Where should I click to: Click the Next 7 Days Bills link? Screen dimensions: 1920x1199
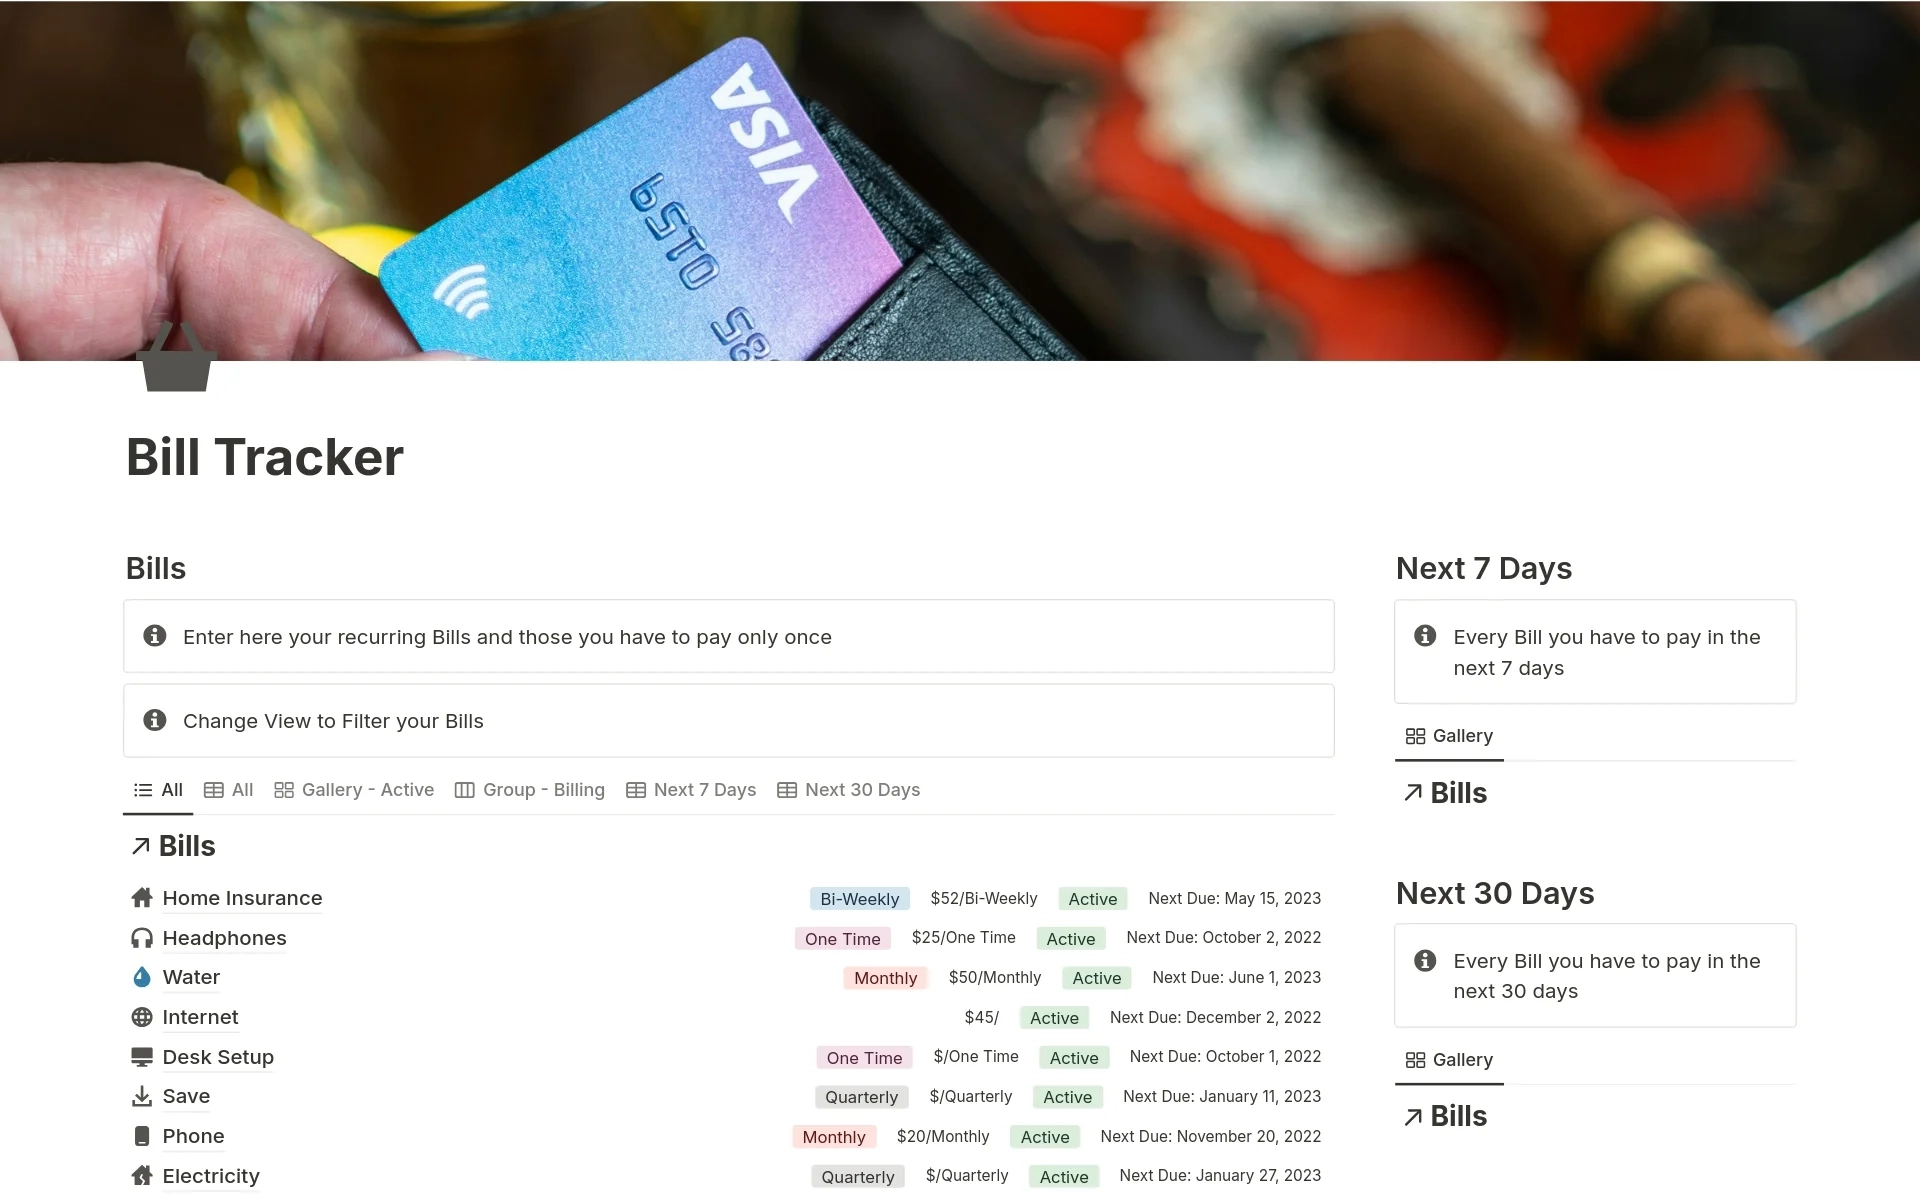(x=1457, y=792)
